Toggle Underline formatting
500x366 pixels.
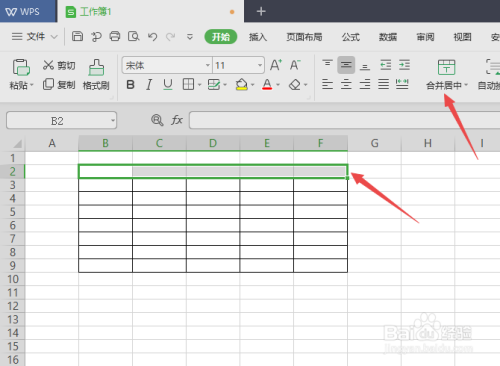click(x=168, y=85)
